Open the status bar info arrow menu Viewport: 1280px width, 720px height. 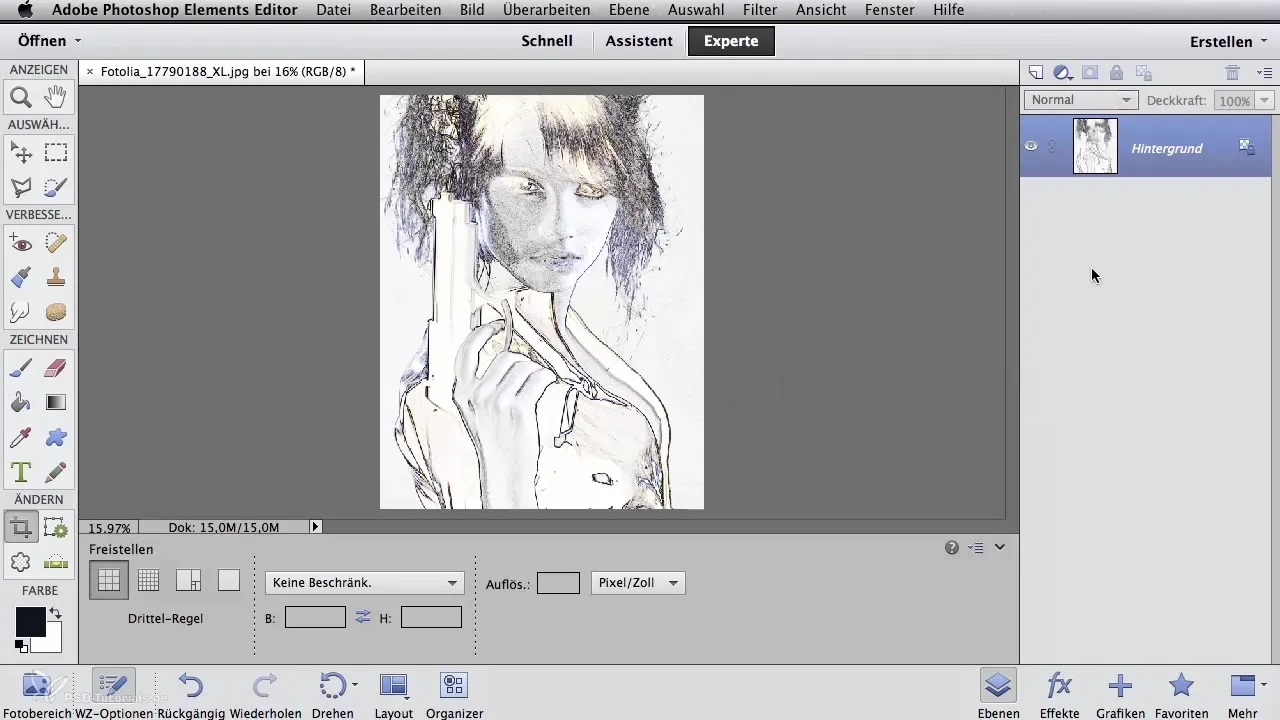316,526
